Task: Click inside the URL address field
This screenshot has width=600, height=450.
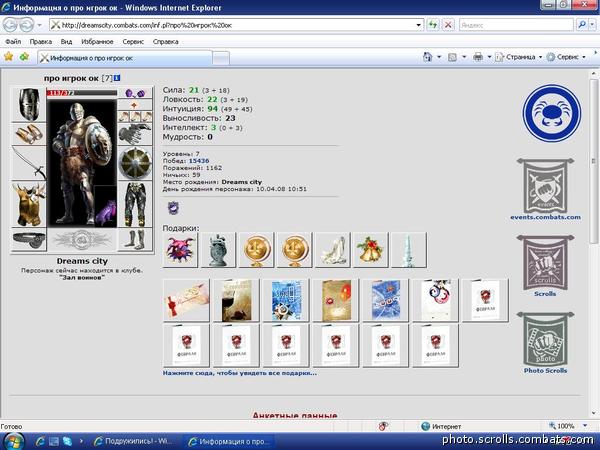Action: click(237, 25)
